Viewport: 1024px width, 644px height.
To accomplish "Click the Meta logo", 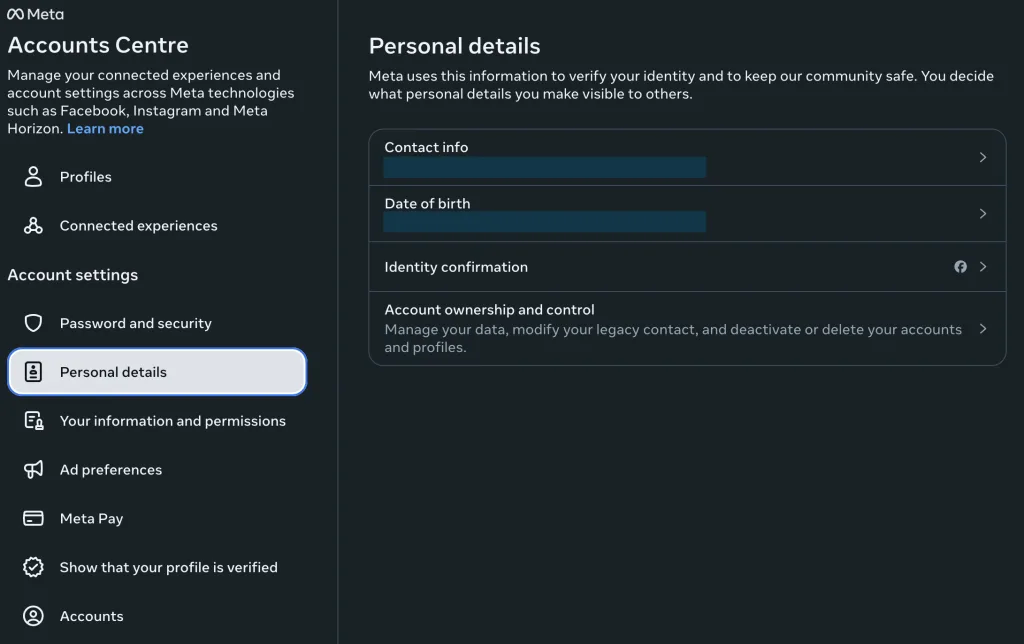I will click(x=35, y=14).
